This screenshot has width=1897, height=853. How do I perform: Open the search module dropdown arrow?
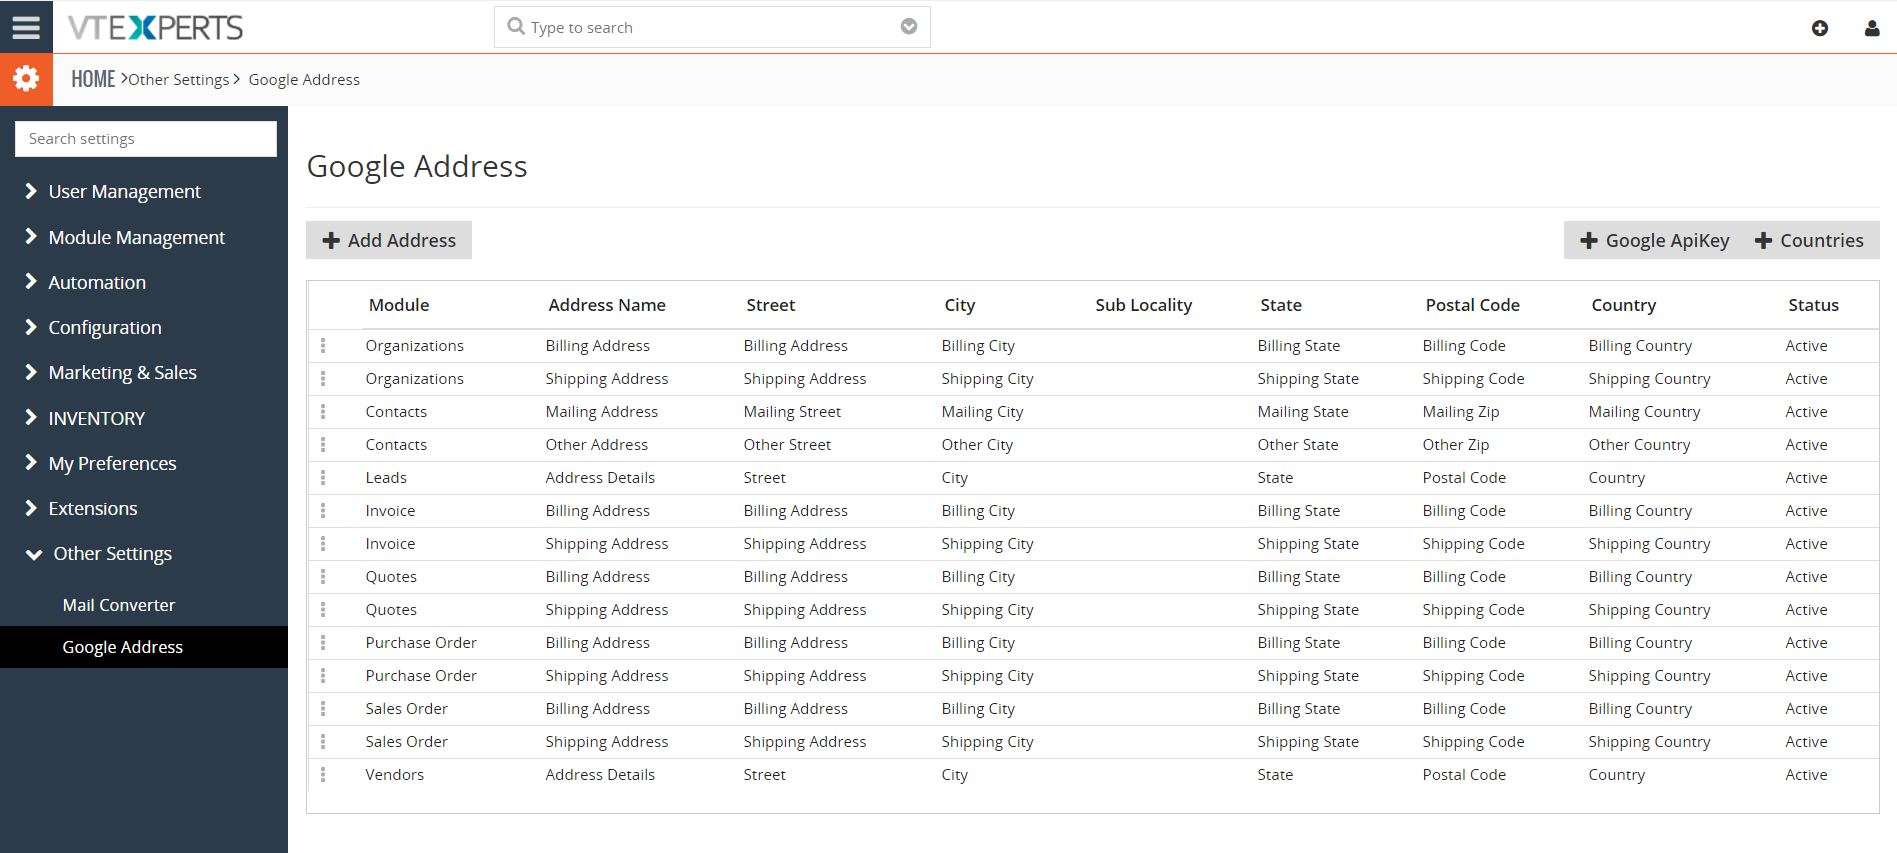click(x=909, y=27)
